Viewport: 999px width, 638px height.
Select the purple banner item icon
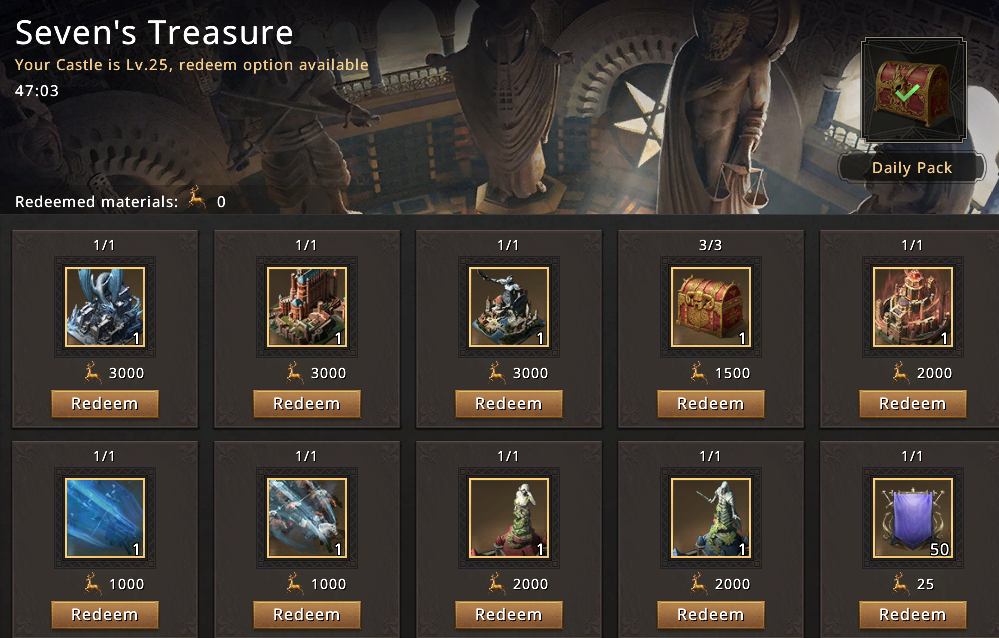pyautogui.click(x=912, y=518)
